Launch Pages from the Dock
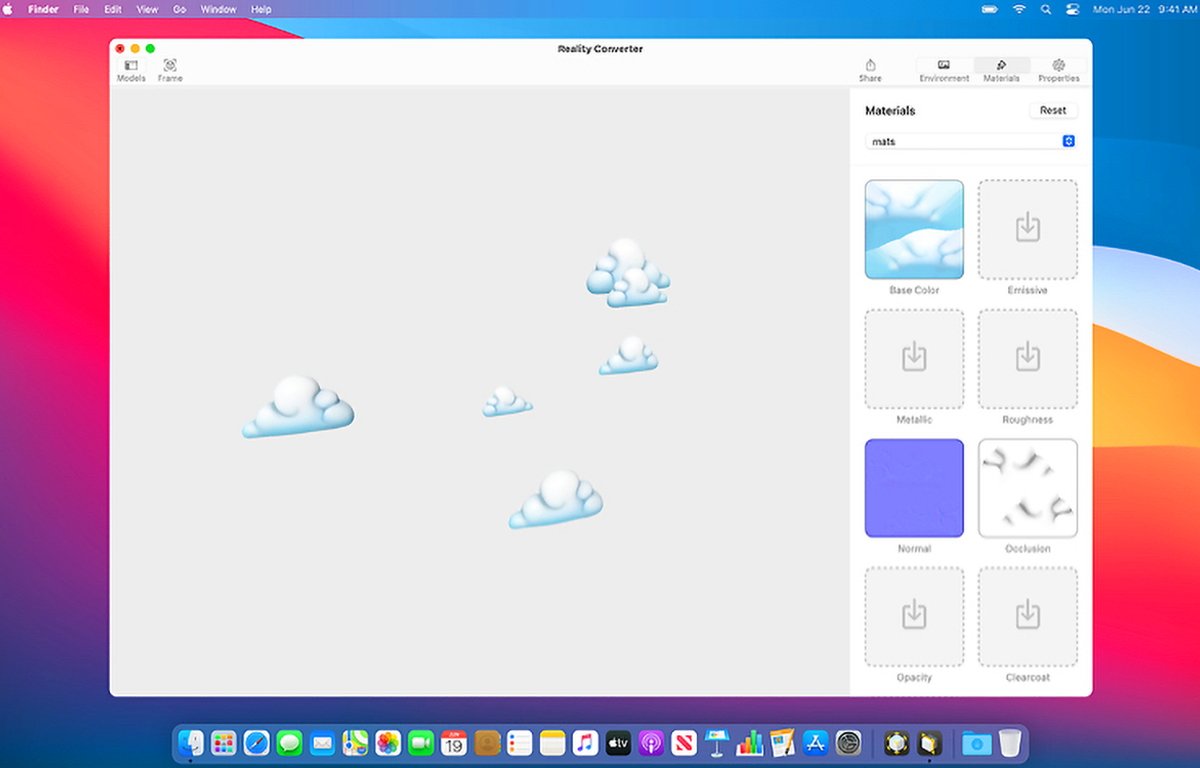 [x=782, y=743]
